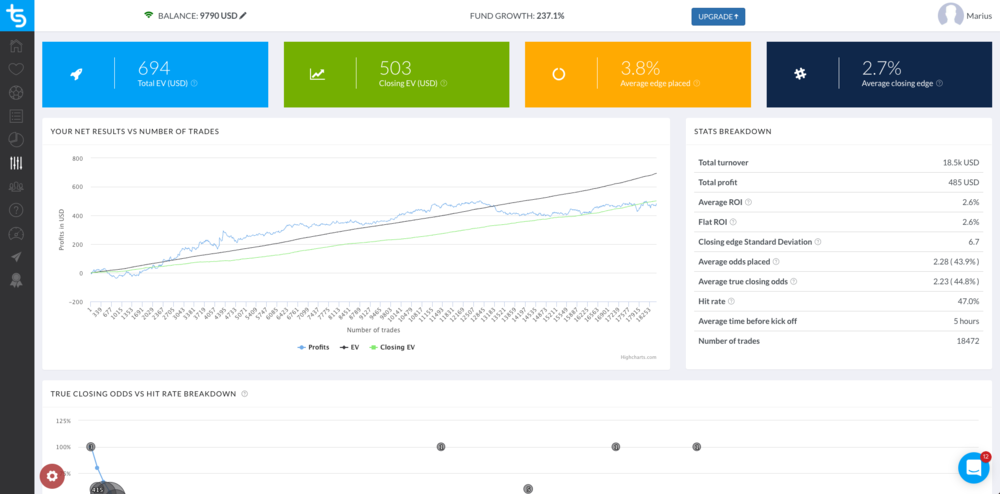Show help for Hit rate
The height and width of the screenshot is (494, 1000).
731,301
